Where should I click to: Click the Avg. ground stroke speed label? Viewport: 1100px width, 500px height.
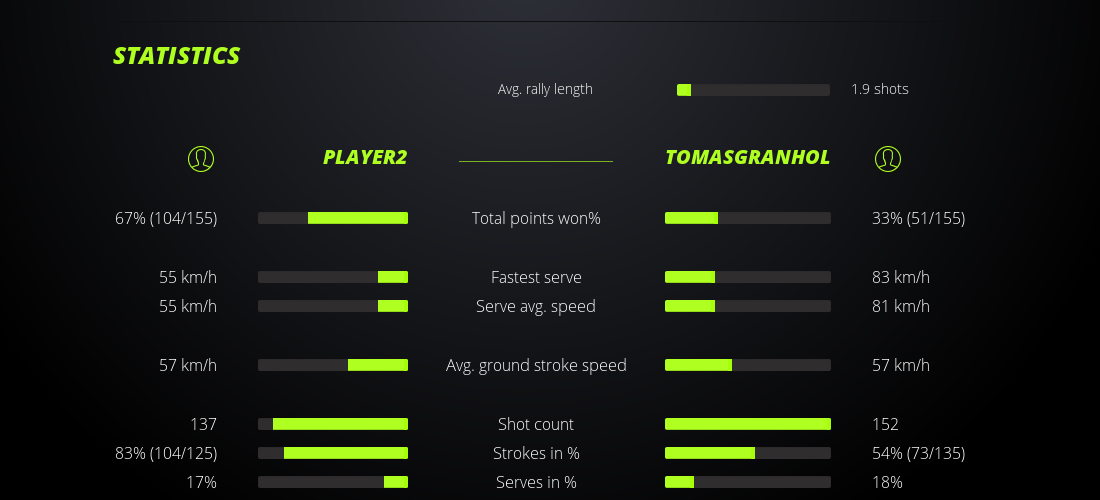point(536,365)
